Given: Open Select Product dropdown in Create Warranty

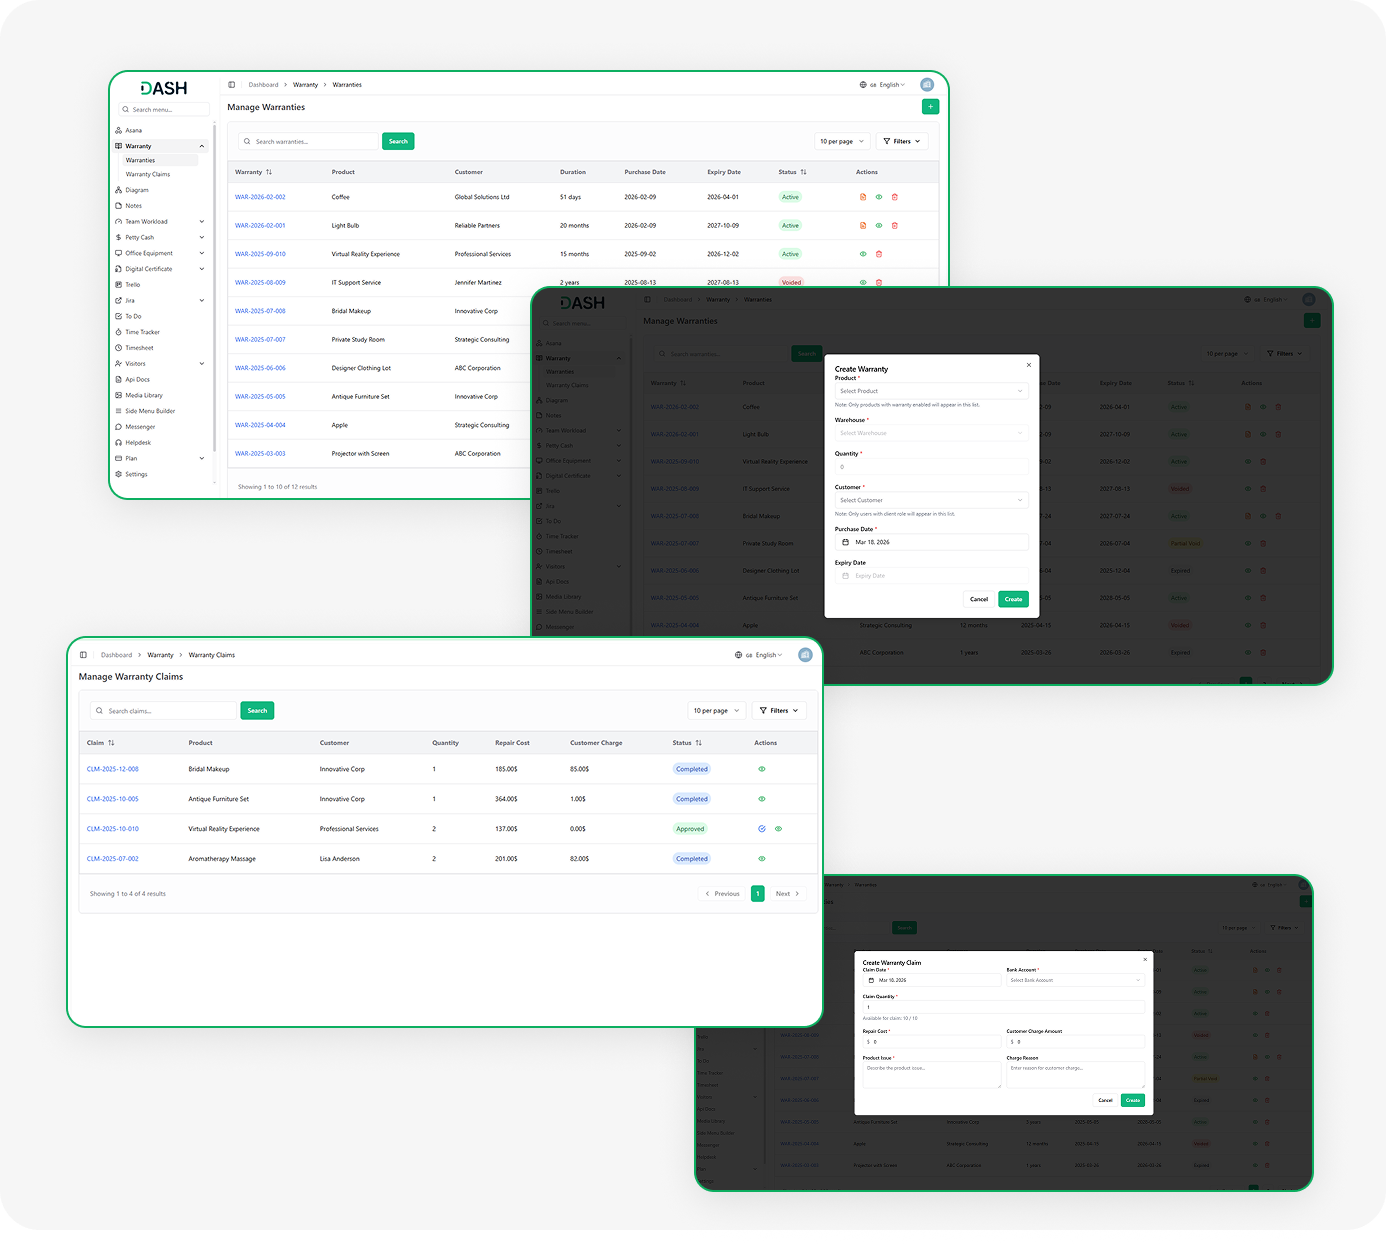Looking at the screenshot, I should click(x=932, y=391).
